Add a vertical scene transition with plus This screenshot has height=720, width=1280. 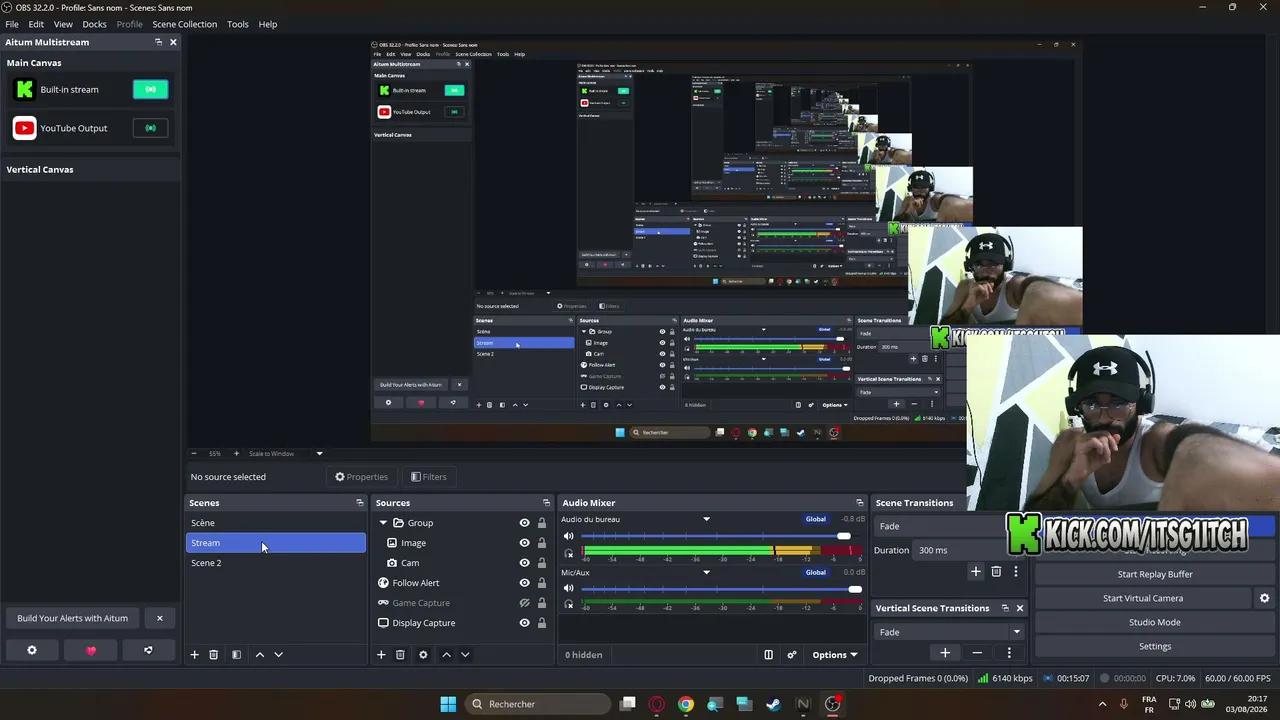(945, 653)
